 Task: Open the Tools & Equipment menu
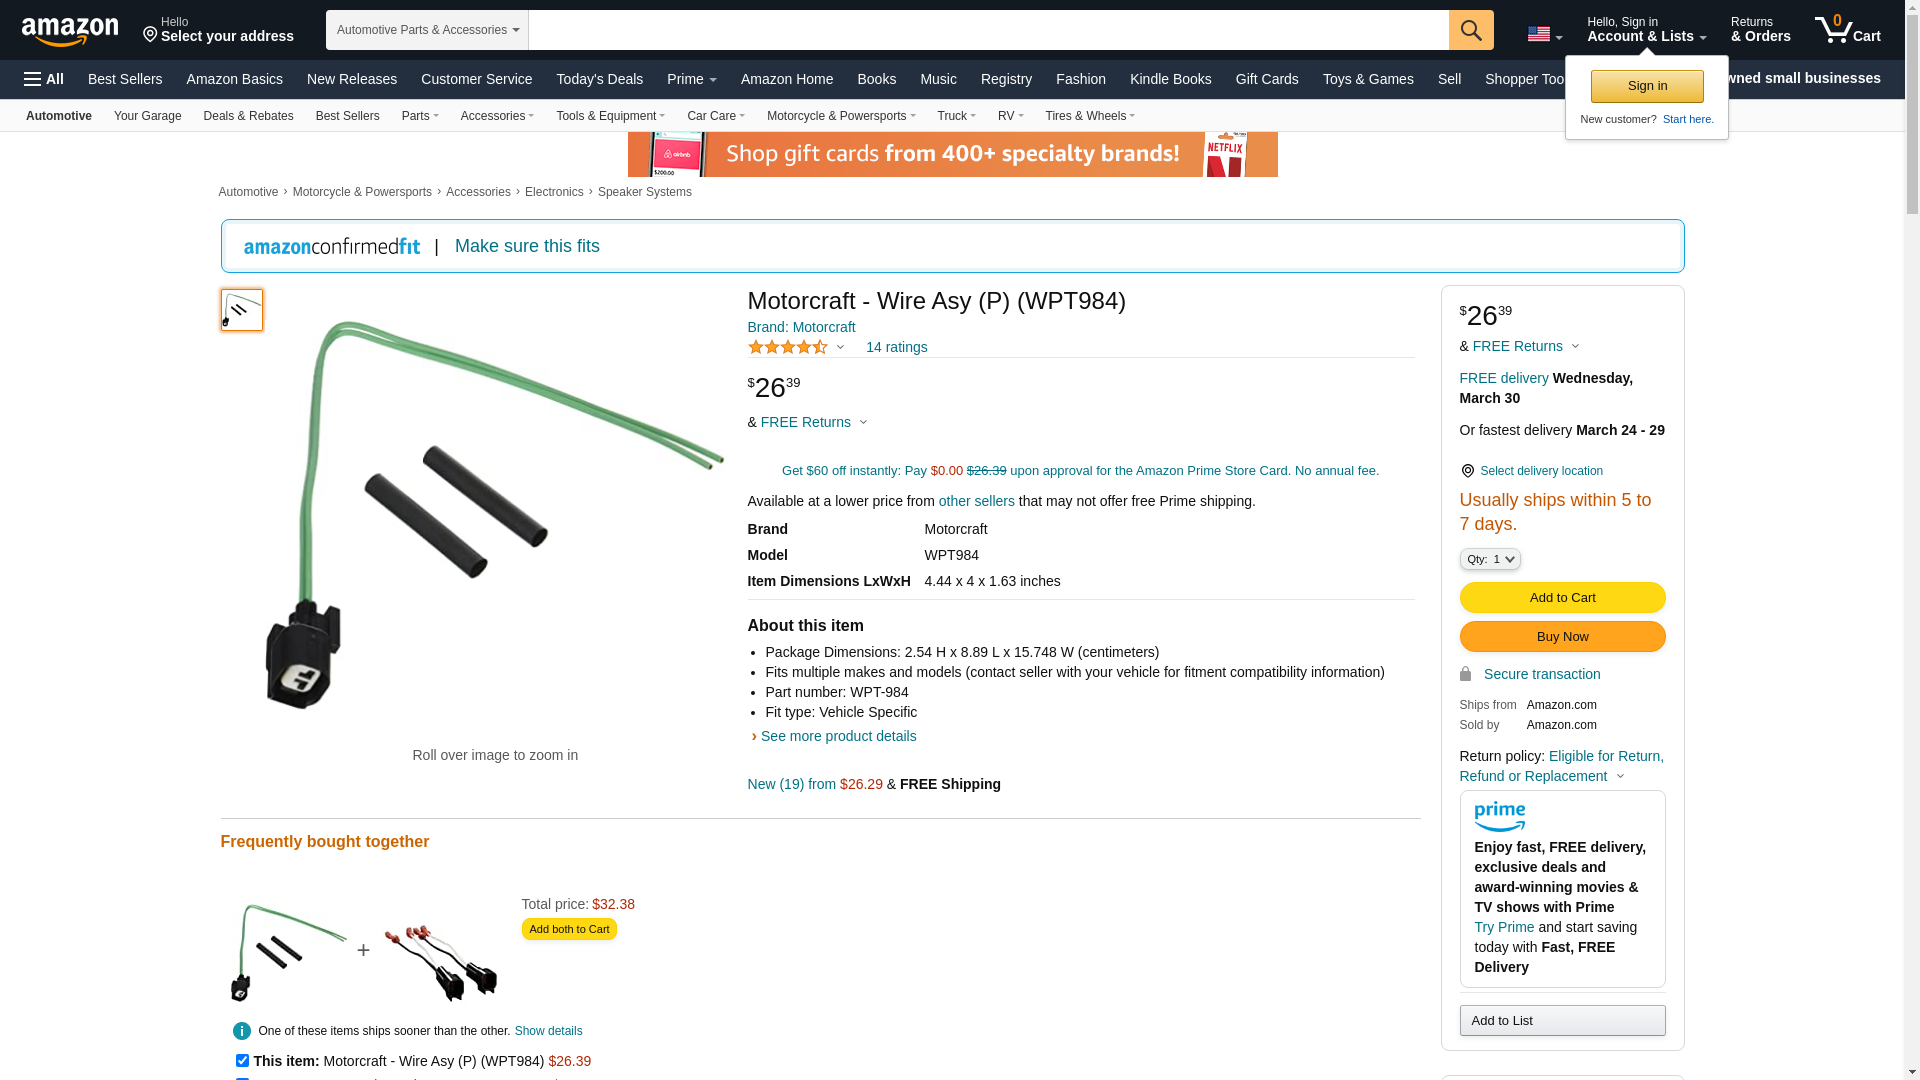click(610, 116)
